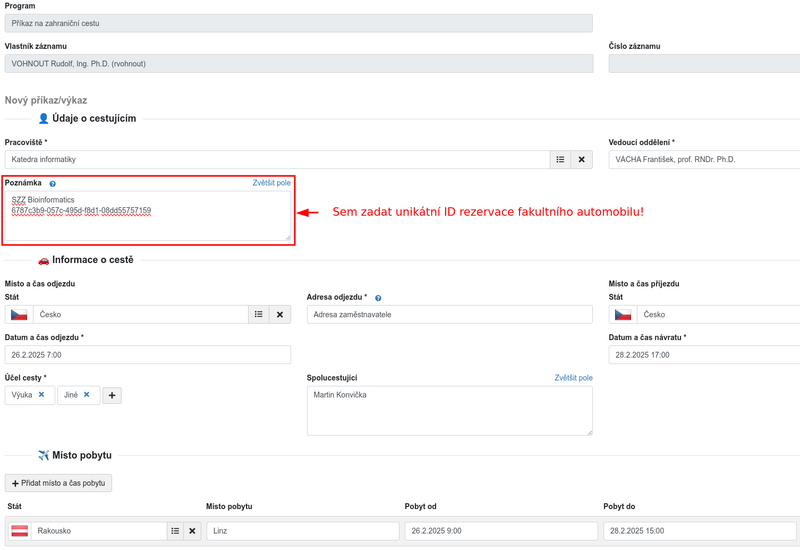The width and height of the screenshot is (800, 550).
Task: Clear departure Stát Česko with X icon
Action: 280,314
